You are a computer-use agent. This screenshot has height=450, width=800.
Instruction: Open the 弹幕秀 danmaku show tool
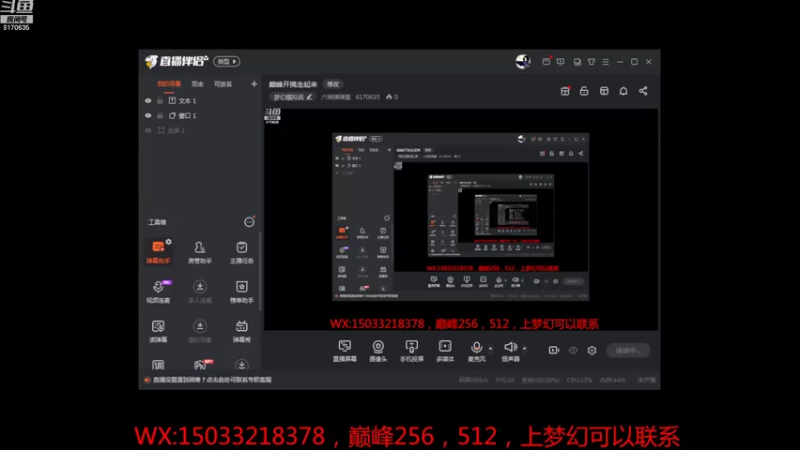point(241,331)
